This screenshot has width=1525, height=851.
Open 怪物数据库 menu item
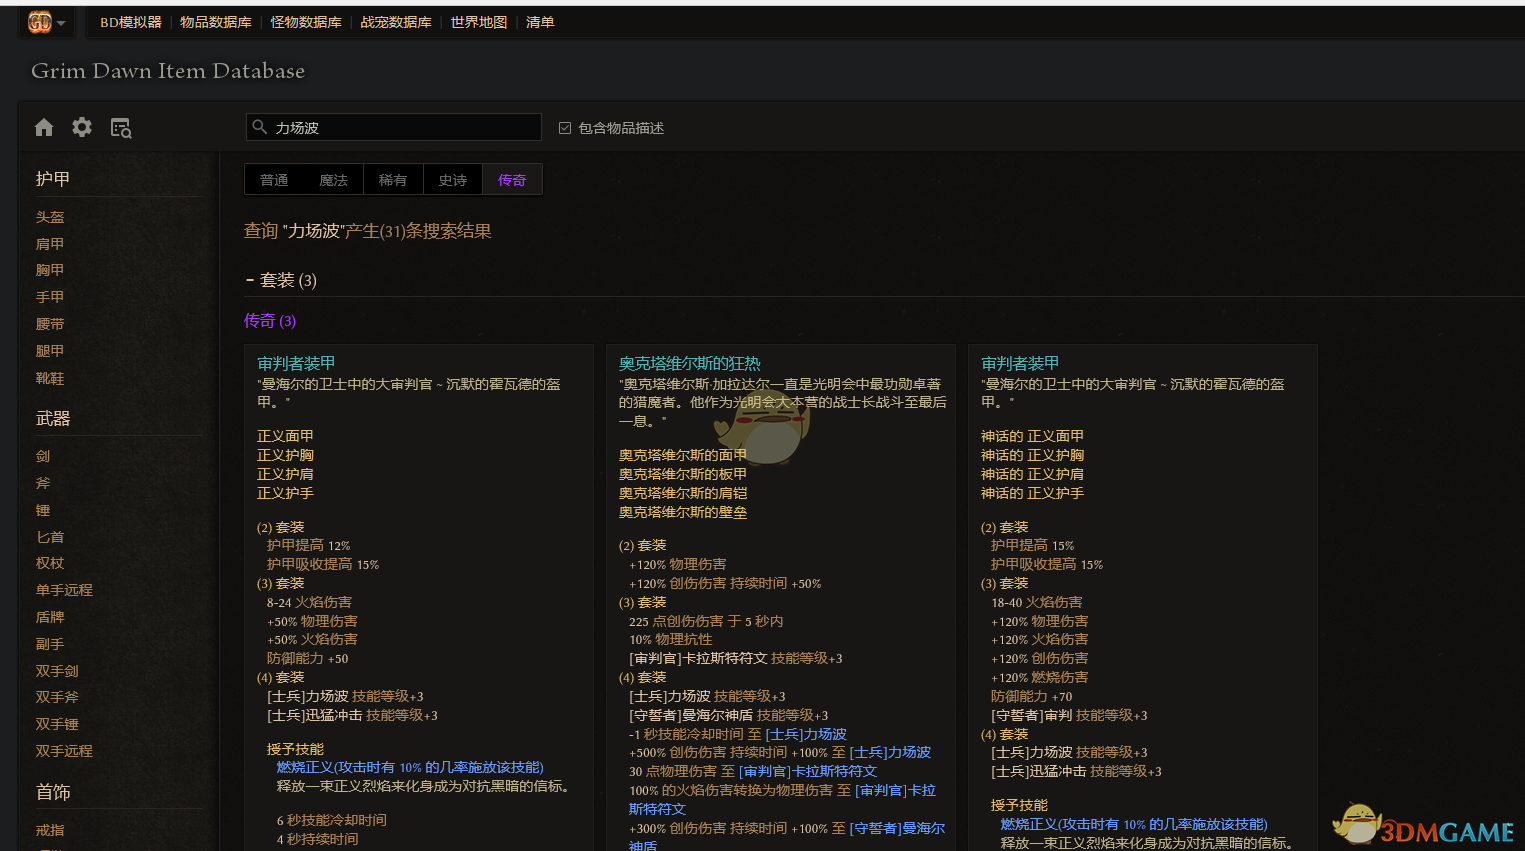pyautogui.click(x=306, y=22)
